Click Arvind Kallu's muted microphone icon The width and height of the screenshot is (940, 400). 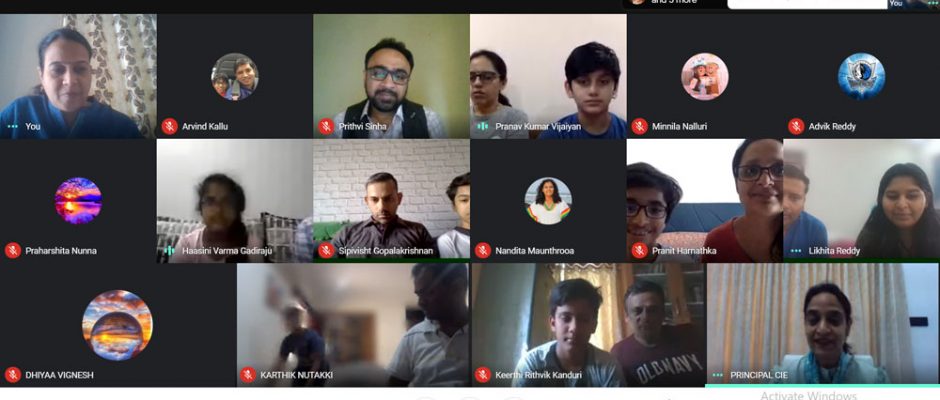click(x=170, y=127)
